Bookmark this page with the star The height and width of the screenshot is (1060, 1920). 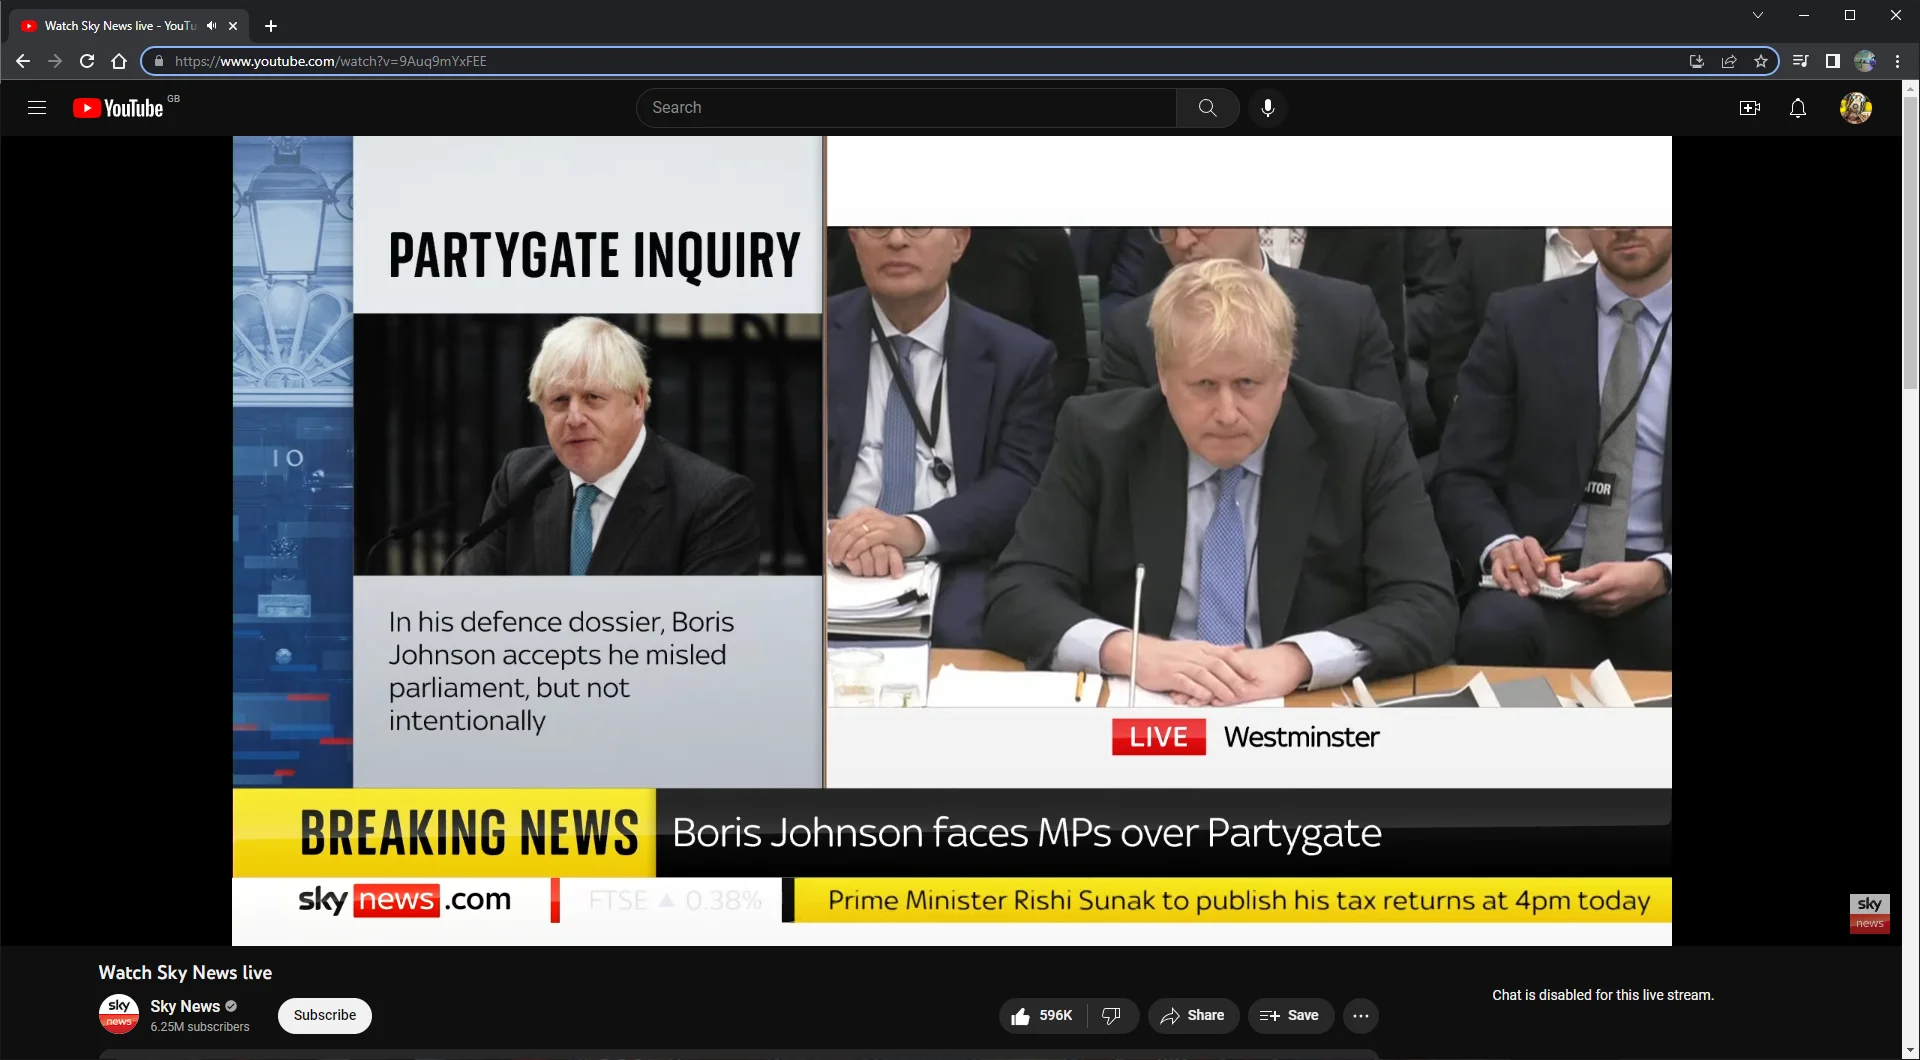[x=1761, y=61]
